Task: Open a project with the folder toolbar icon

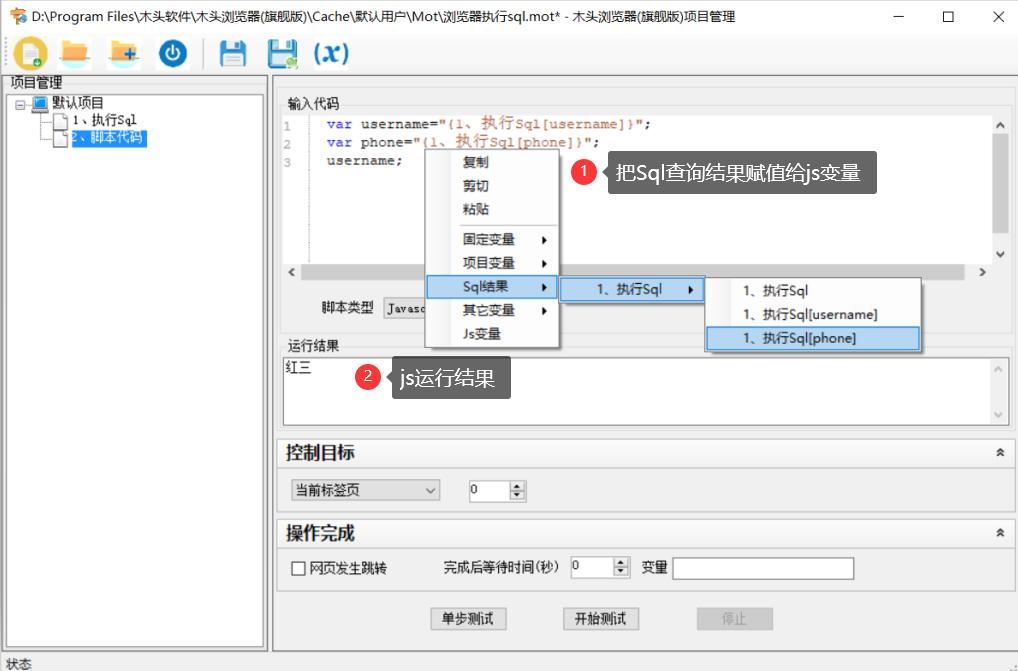Action: tap(74, 54)
